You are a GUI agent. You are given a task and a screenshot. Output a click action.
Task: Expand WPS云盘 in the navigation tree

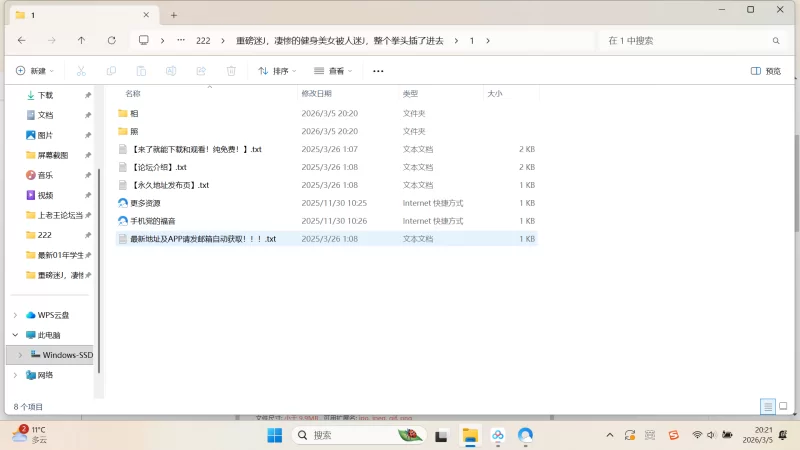(x=15, y=315)
